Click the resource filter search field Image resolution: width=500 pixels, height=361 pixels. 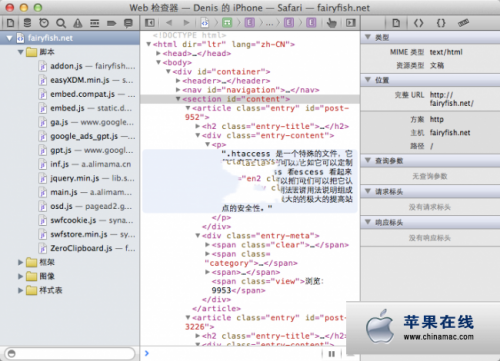coord(70,353)
